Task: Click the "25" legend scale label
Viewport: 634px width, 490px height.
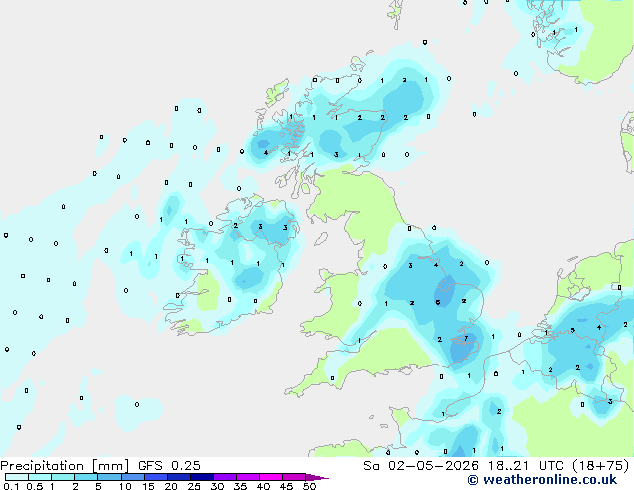Action: click(x=194, y=486)
